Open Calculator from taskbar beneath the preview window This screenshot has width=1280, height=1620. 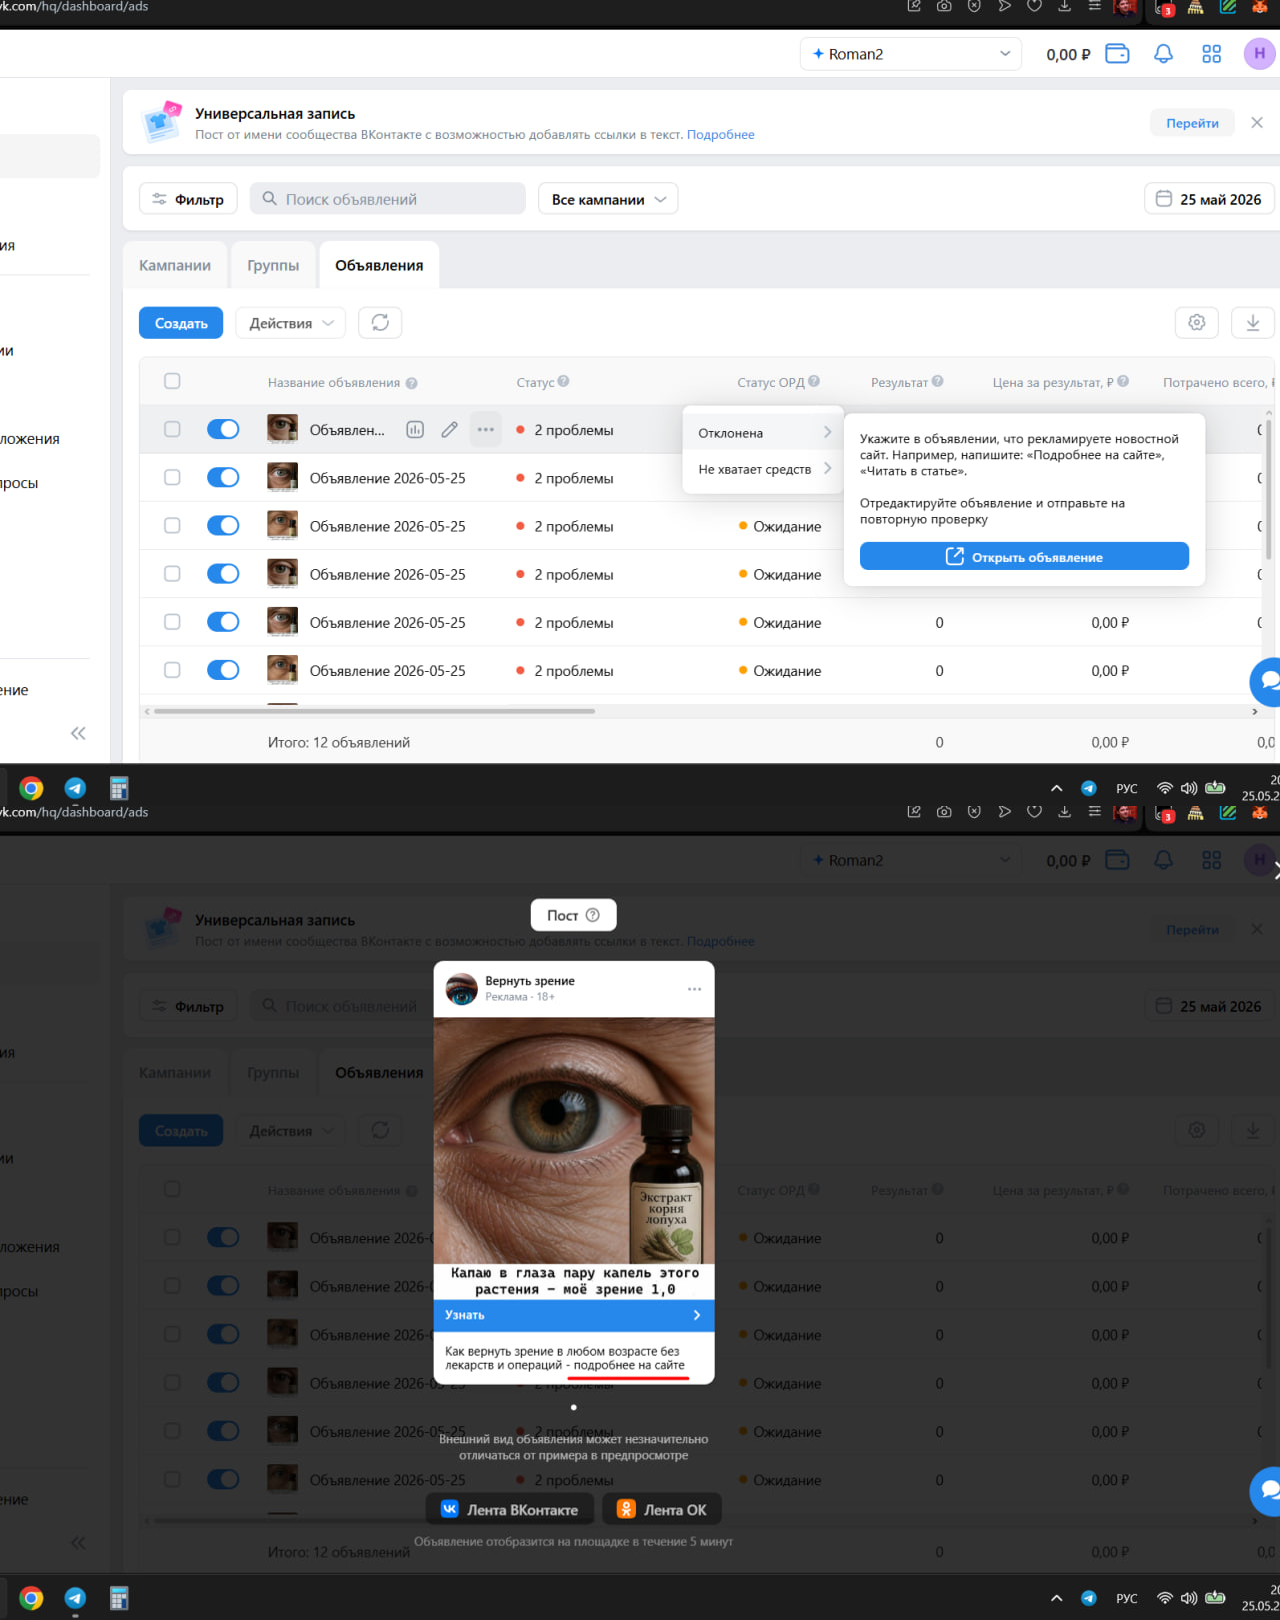(x=119, y=1598)
